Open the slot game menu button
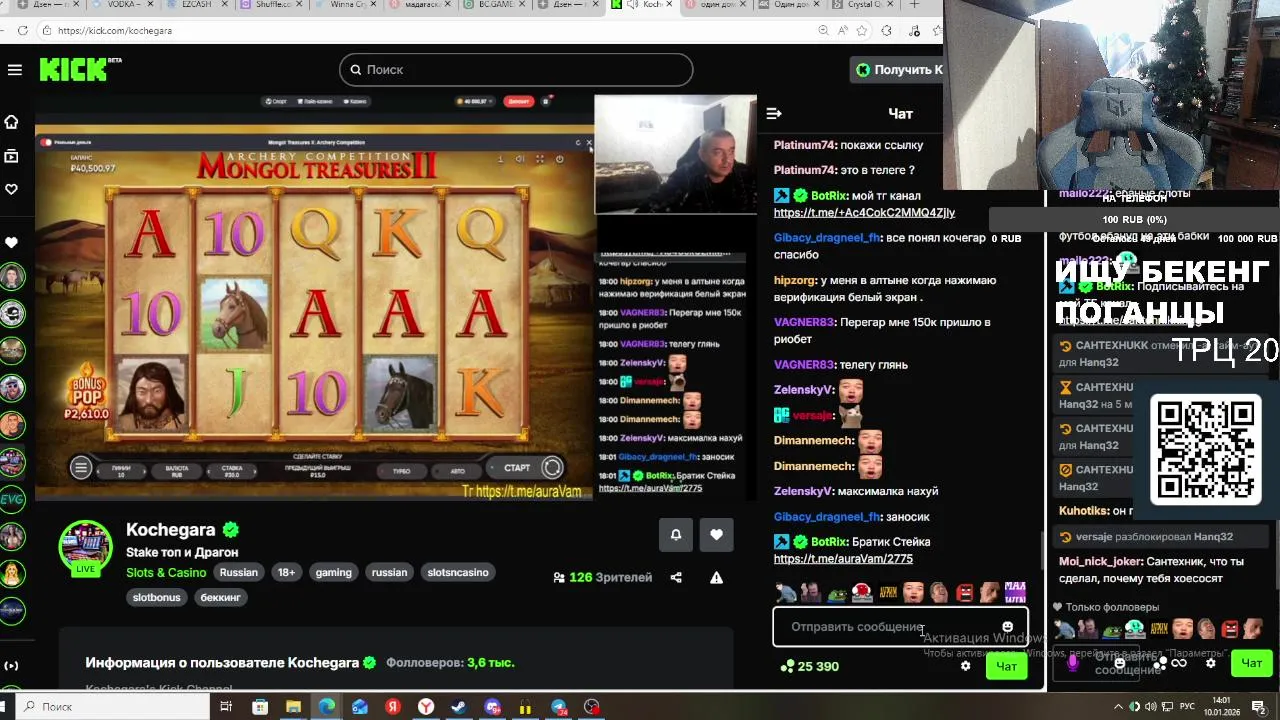1280x720 pixels. [x=81, y=467]
